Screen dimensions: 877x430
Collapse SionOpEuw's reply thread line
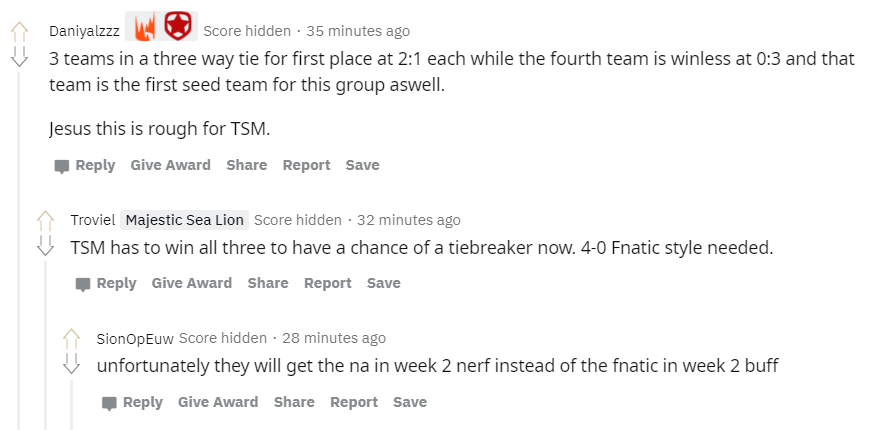pos(71,405)
